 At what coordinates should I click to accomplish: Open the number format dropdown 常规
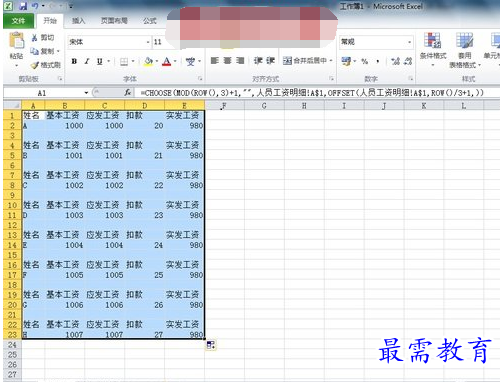(x=409, y=42)
